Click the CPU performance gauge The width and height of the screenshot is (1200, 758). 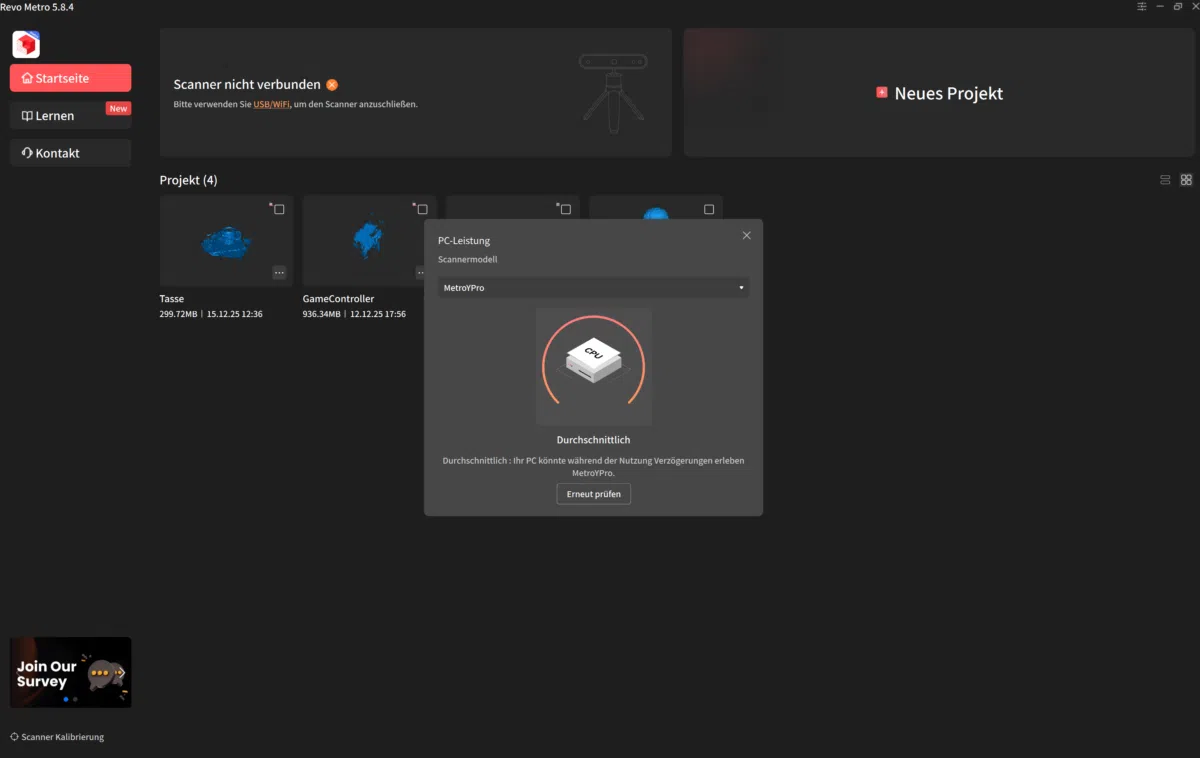pyautogui.click(x=593, y=366)
